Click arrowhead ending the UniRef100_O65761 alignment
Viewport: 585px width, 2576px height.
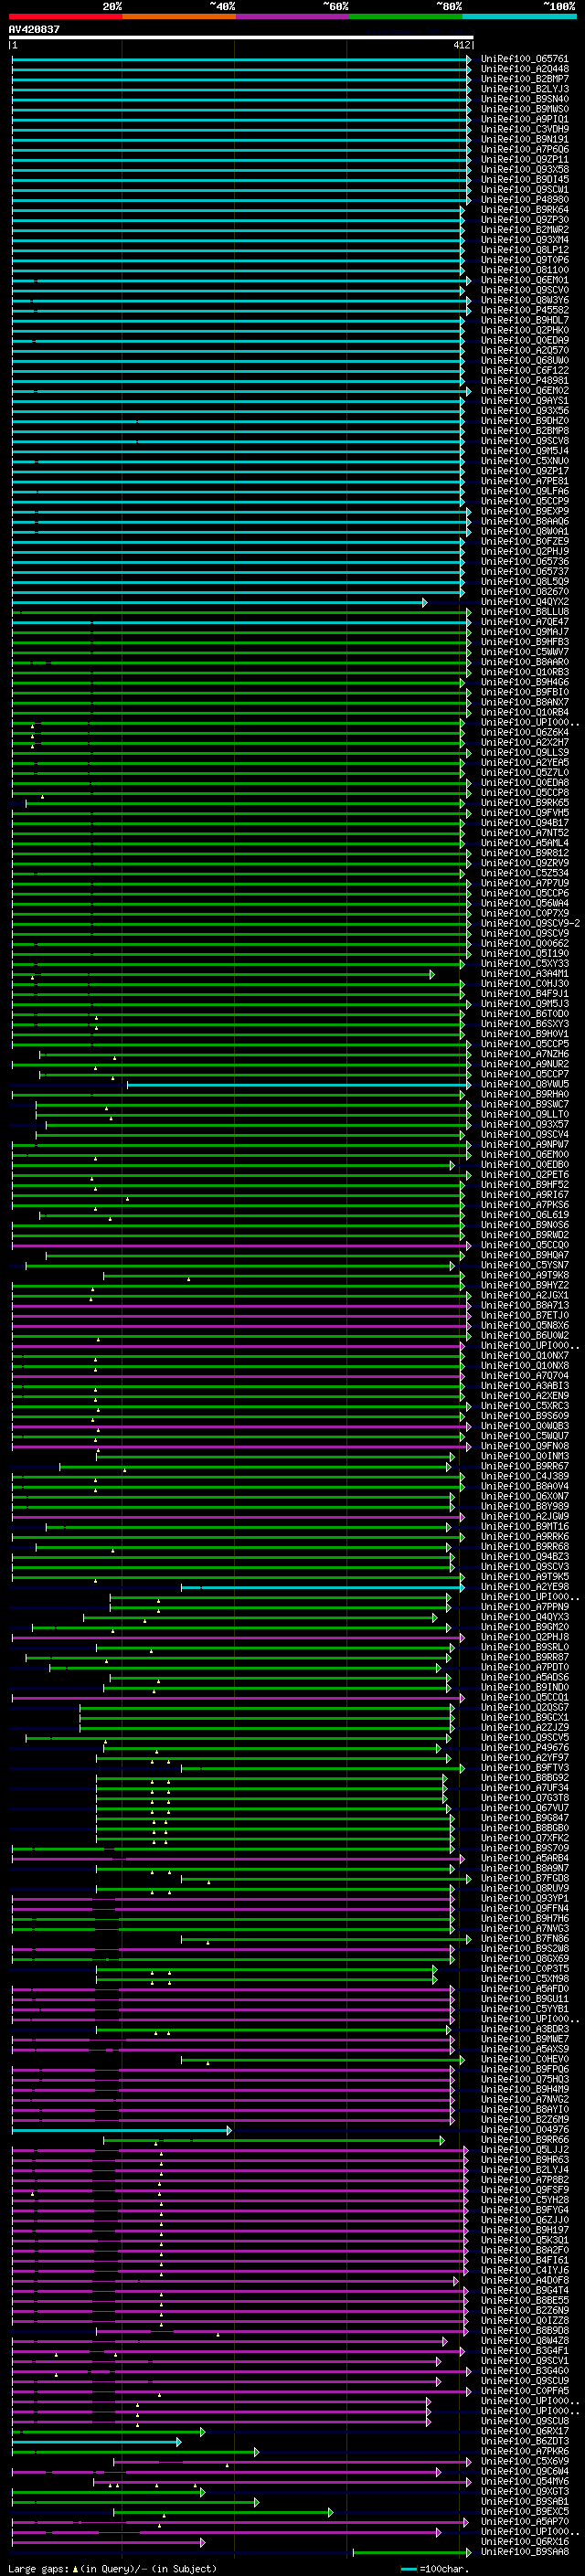(468, 59)
